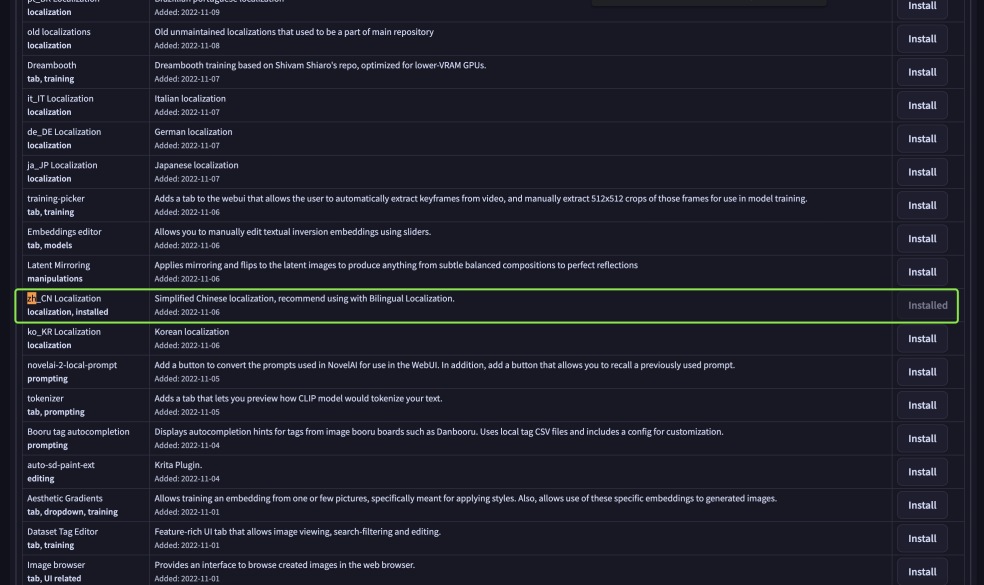
Task: Install the old localizations extension
Action: click(921, 39)
